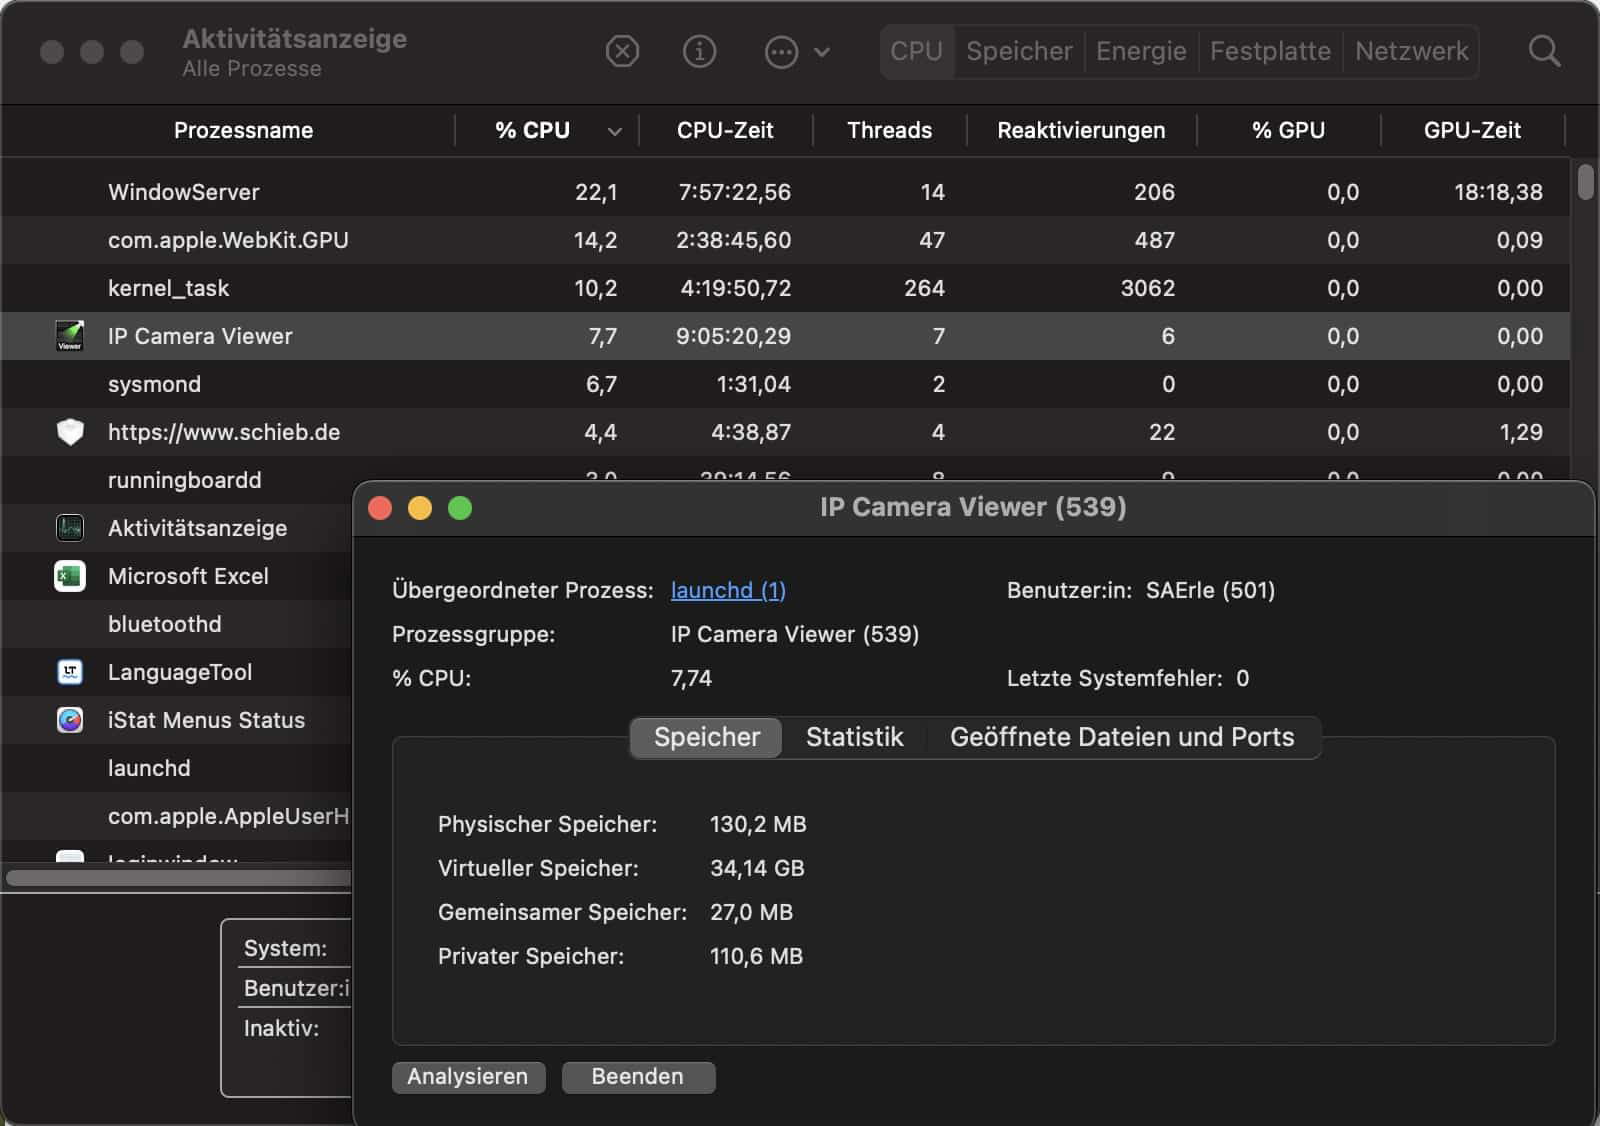The width and height of the screenshot is (1600, 1126).
Task: Click the System: label in the CPU summary
Action: [x=285, y=948]
